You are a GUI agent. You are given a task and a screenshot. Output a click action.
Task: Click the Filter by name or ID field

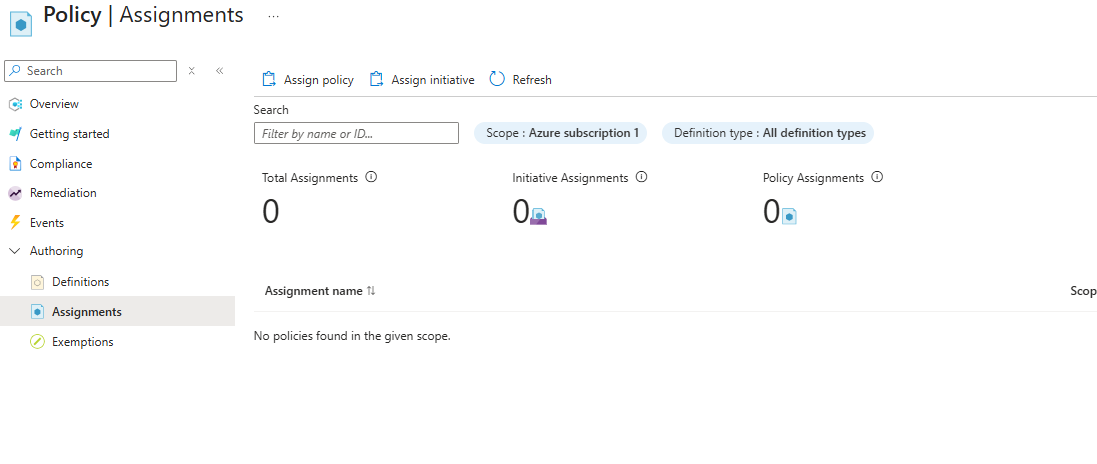(x=356, y=133)
